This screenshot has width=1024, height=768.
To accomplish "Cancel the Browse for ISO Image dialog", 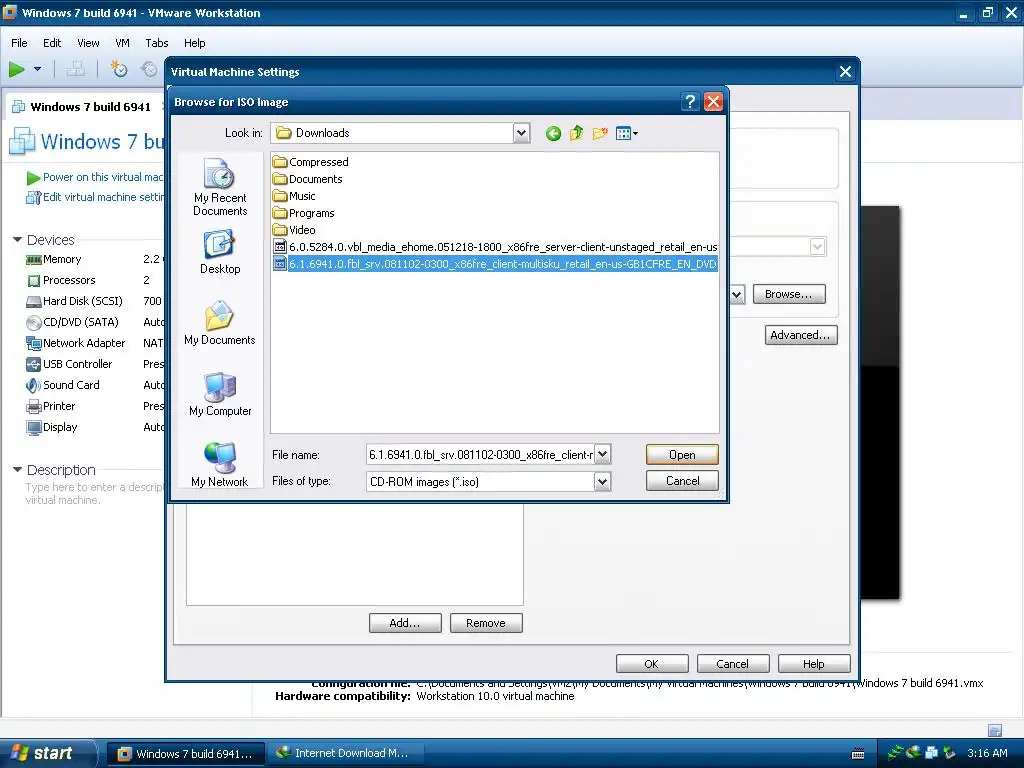I will point(682,481).
